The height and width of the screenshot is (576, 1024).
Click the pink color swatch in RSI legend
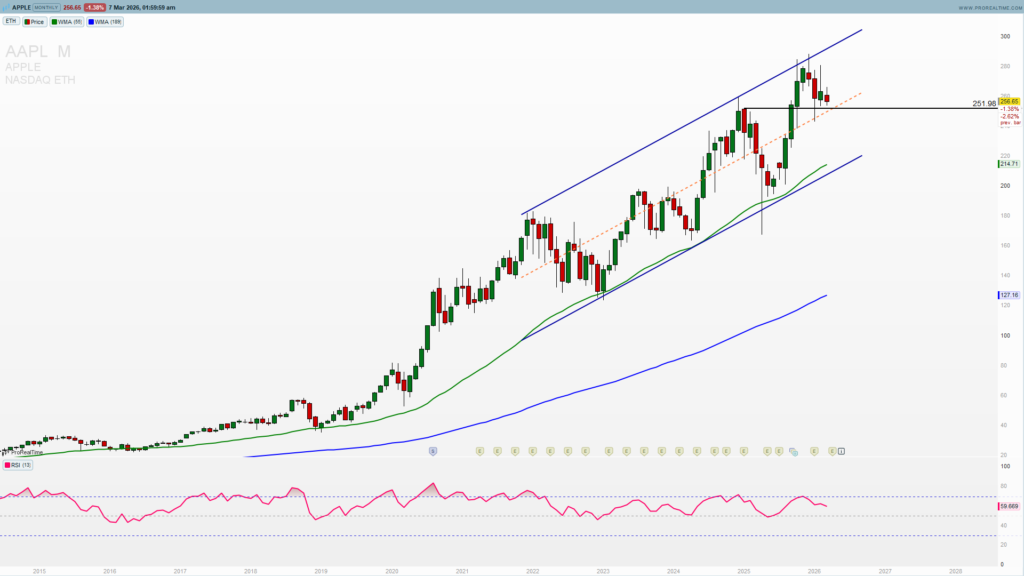point(7,465)
